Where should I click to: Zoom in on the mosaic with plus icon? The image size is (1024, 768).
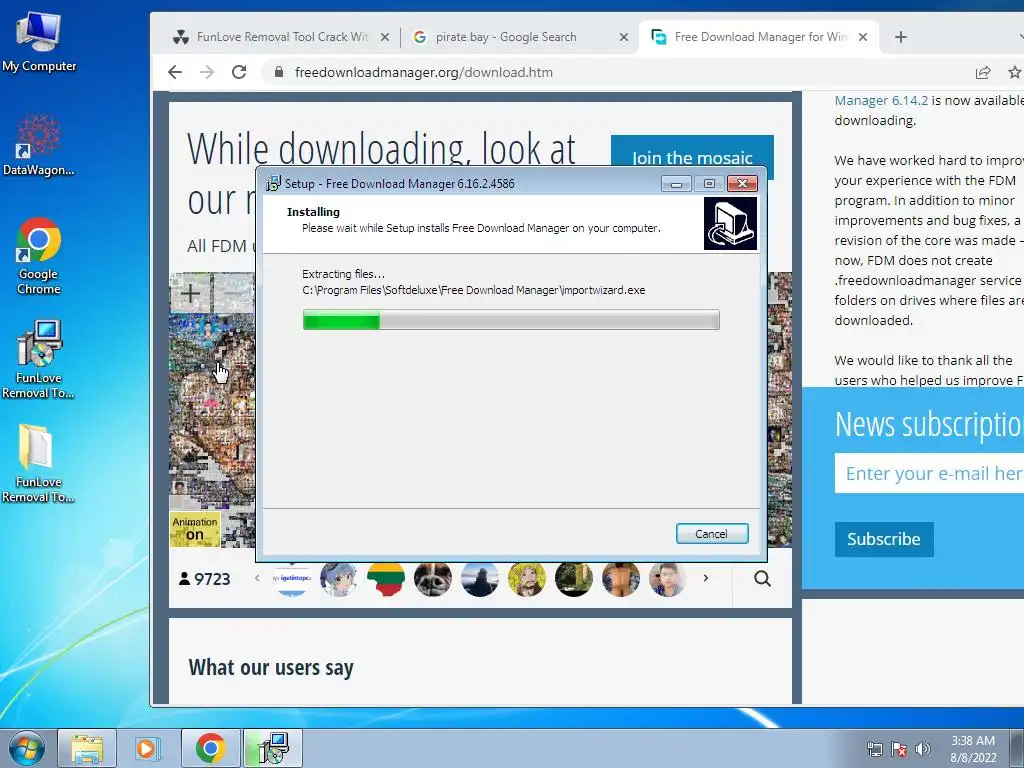[x=190, y=293]
